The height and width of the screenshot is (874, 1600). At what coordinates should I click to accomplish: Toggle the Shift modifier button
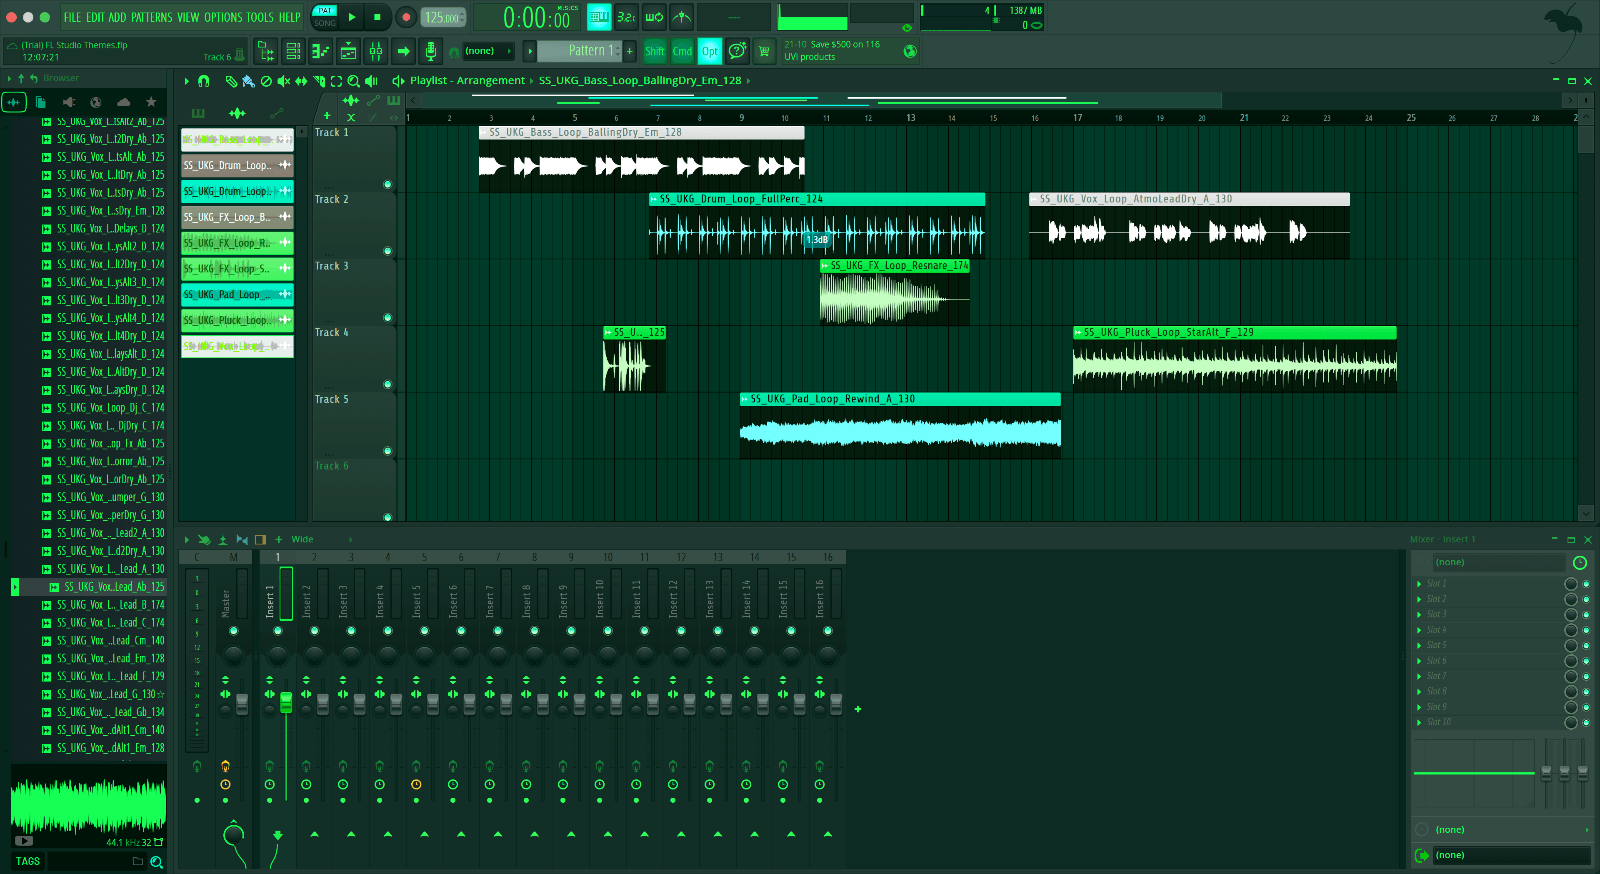pos(654,51)
